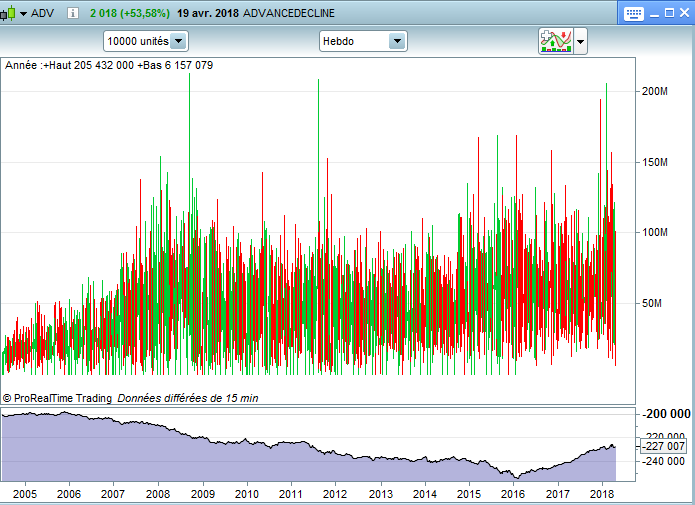Click the lowest point of indicator line in 2016

pos(516,478)
